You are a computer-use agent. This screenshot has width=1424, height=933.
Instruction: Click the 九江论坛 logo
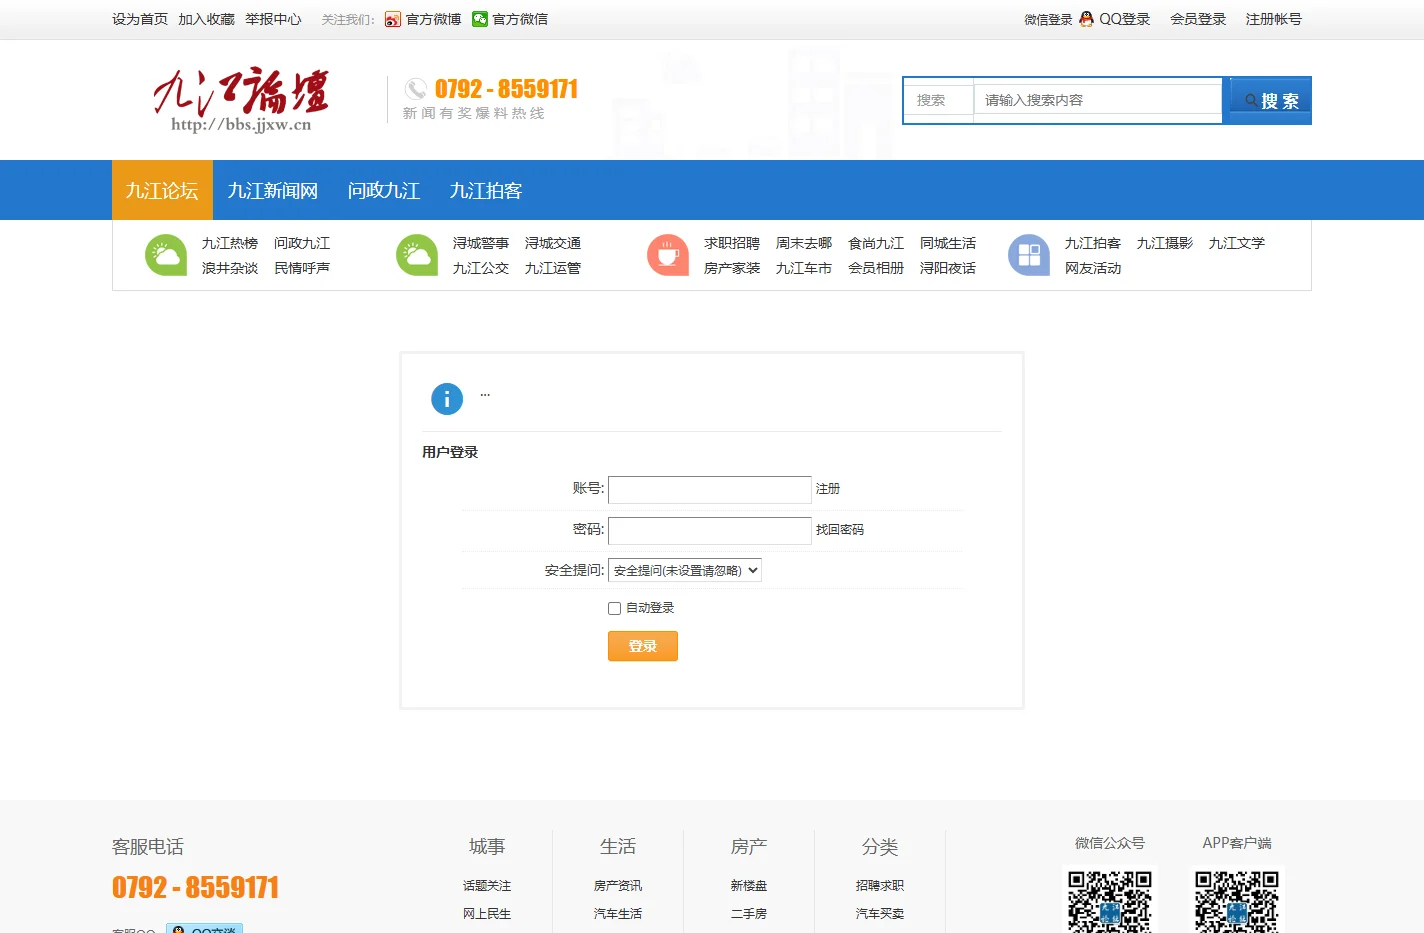(241, 100)
